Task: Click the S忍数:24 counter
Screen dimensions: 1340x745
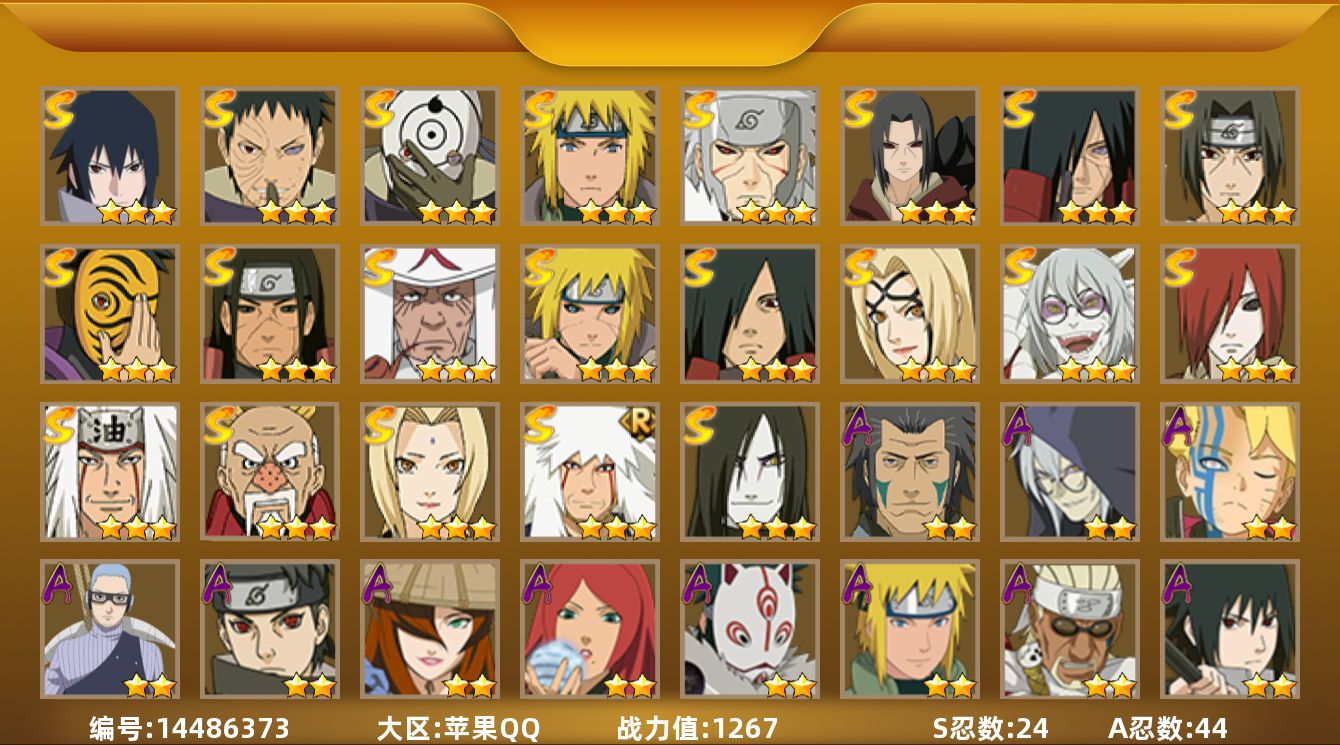Action: coord(990,728)
